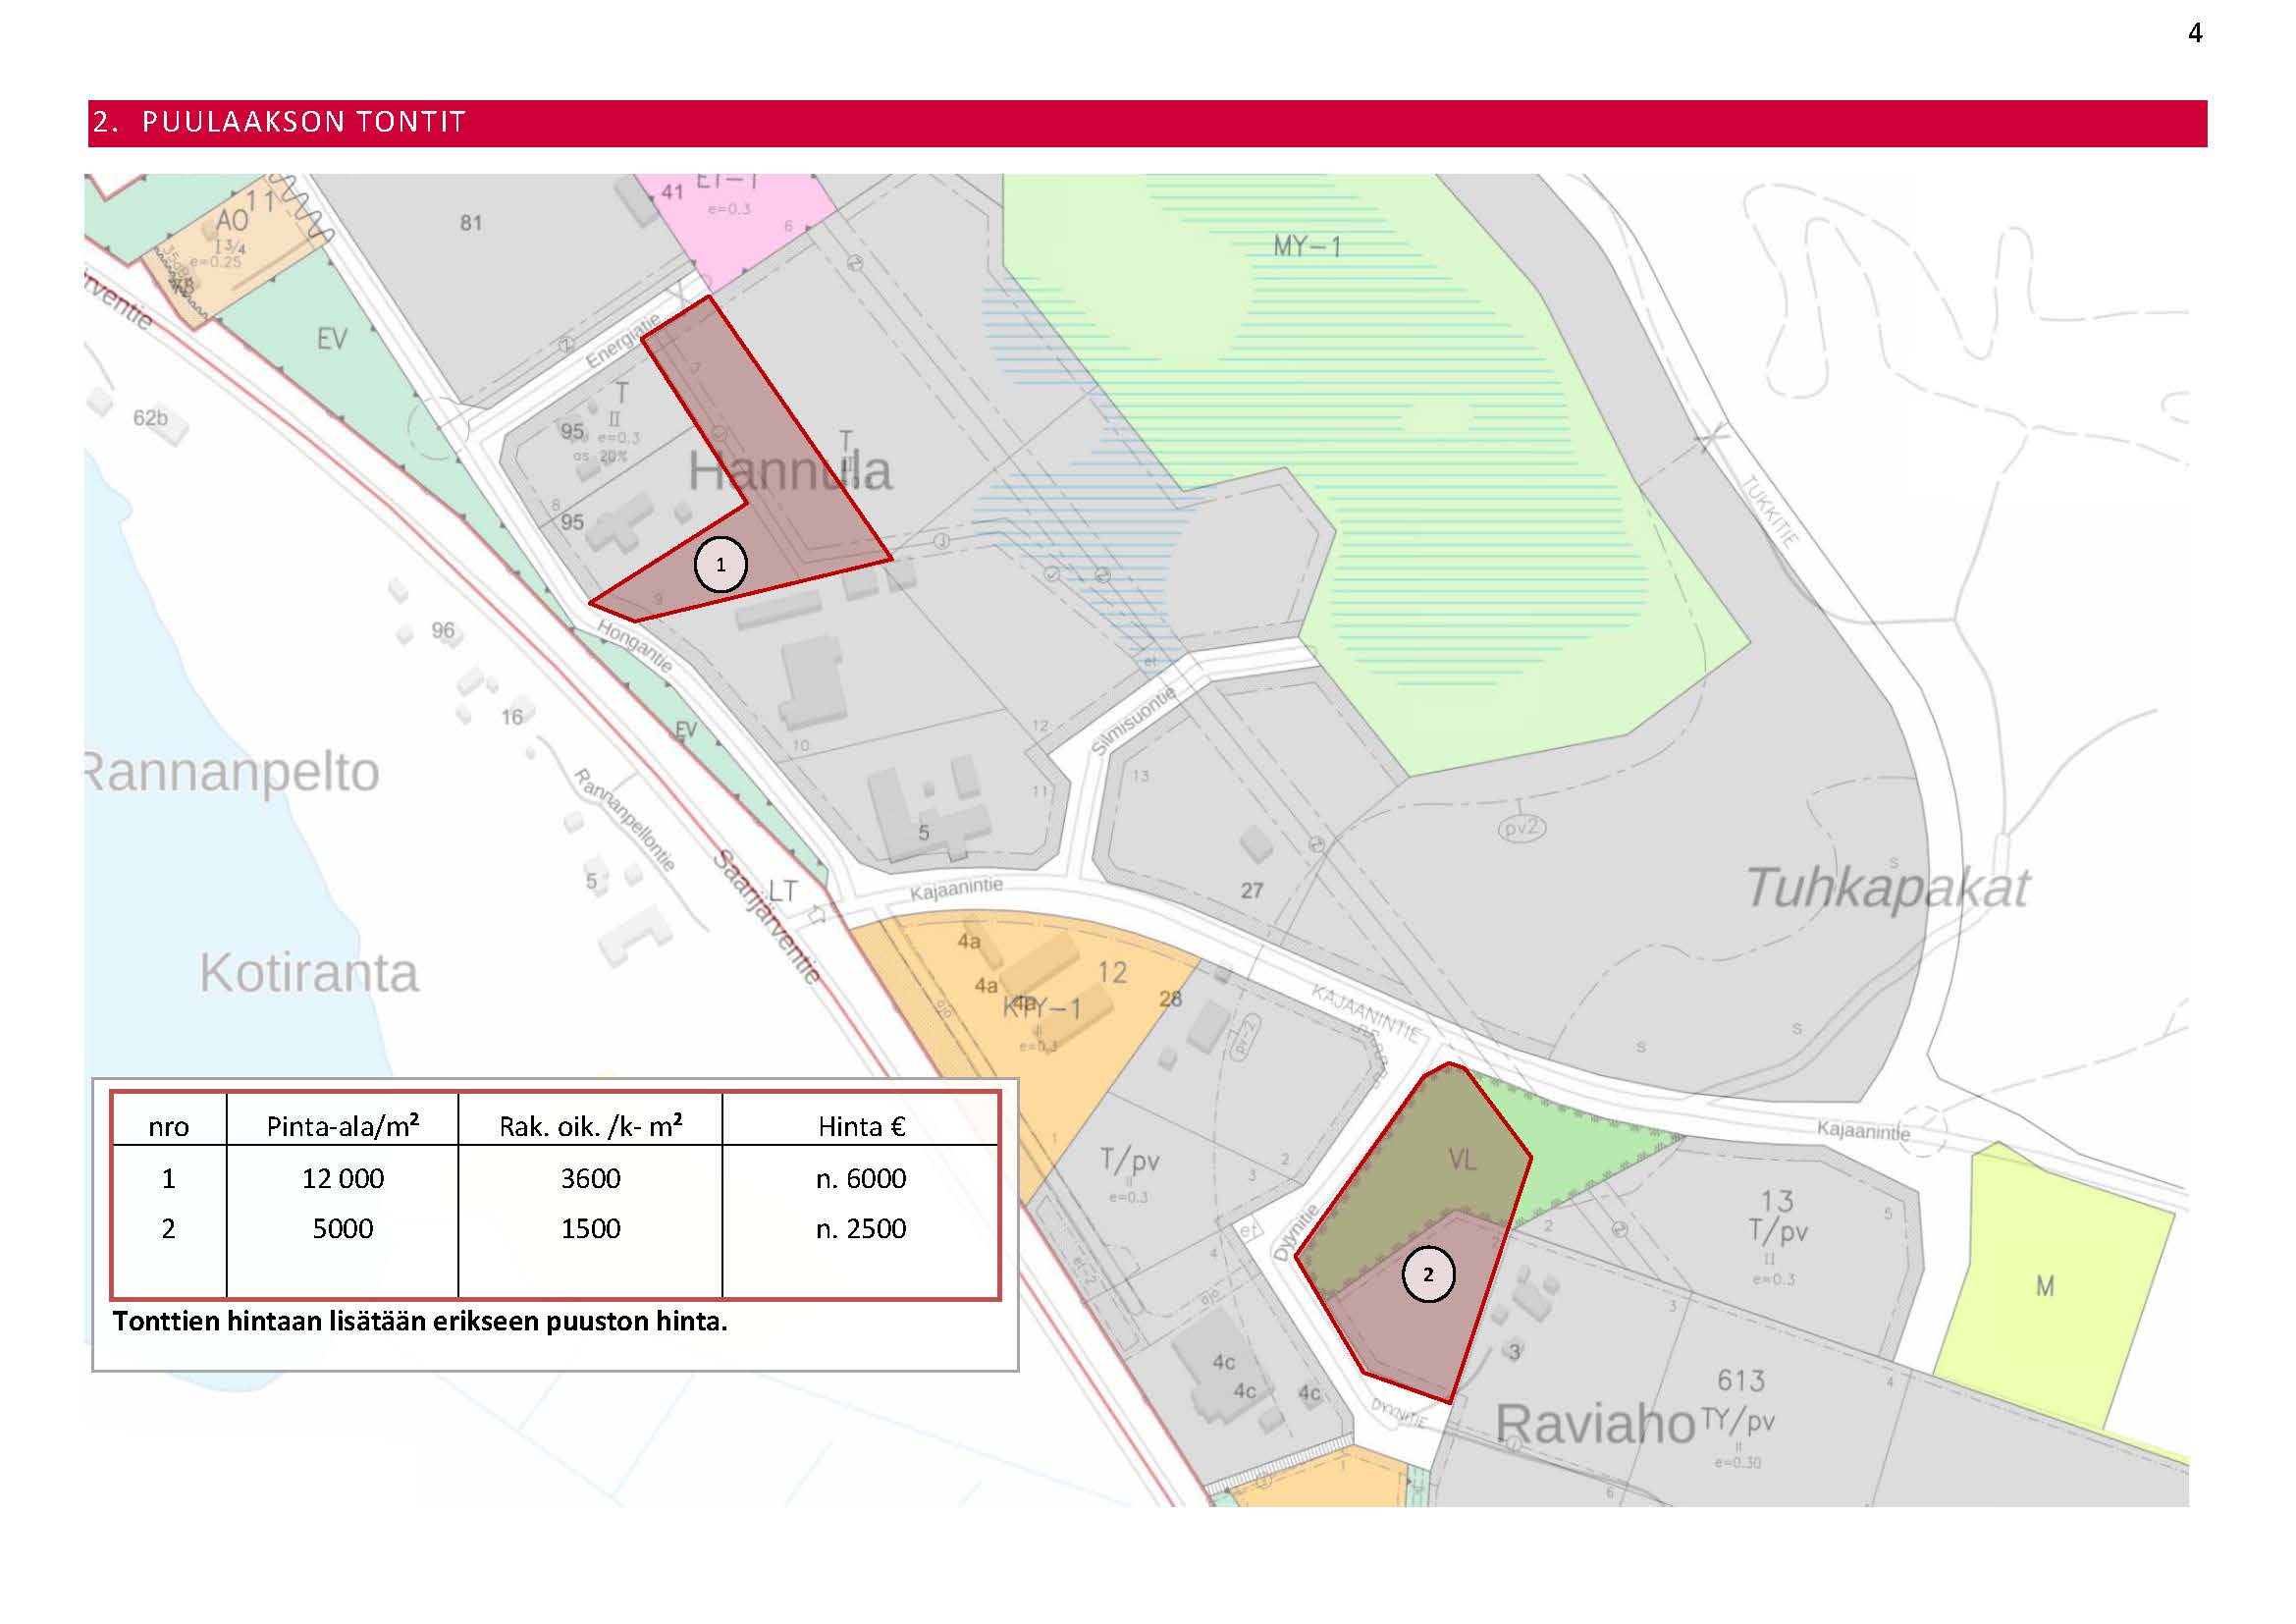Image resolution: width=2296 pixels, height=1624 pixels.
Task: Click the circled plot marker 2 on the map
Action: tap(1428, 1275)
